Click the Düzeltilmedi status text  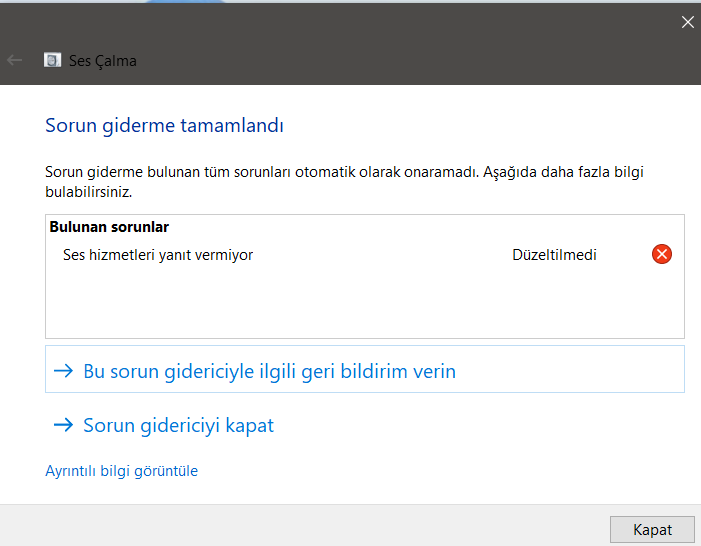(x=554, y=255)
